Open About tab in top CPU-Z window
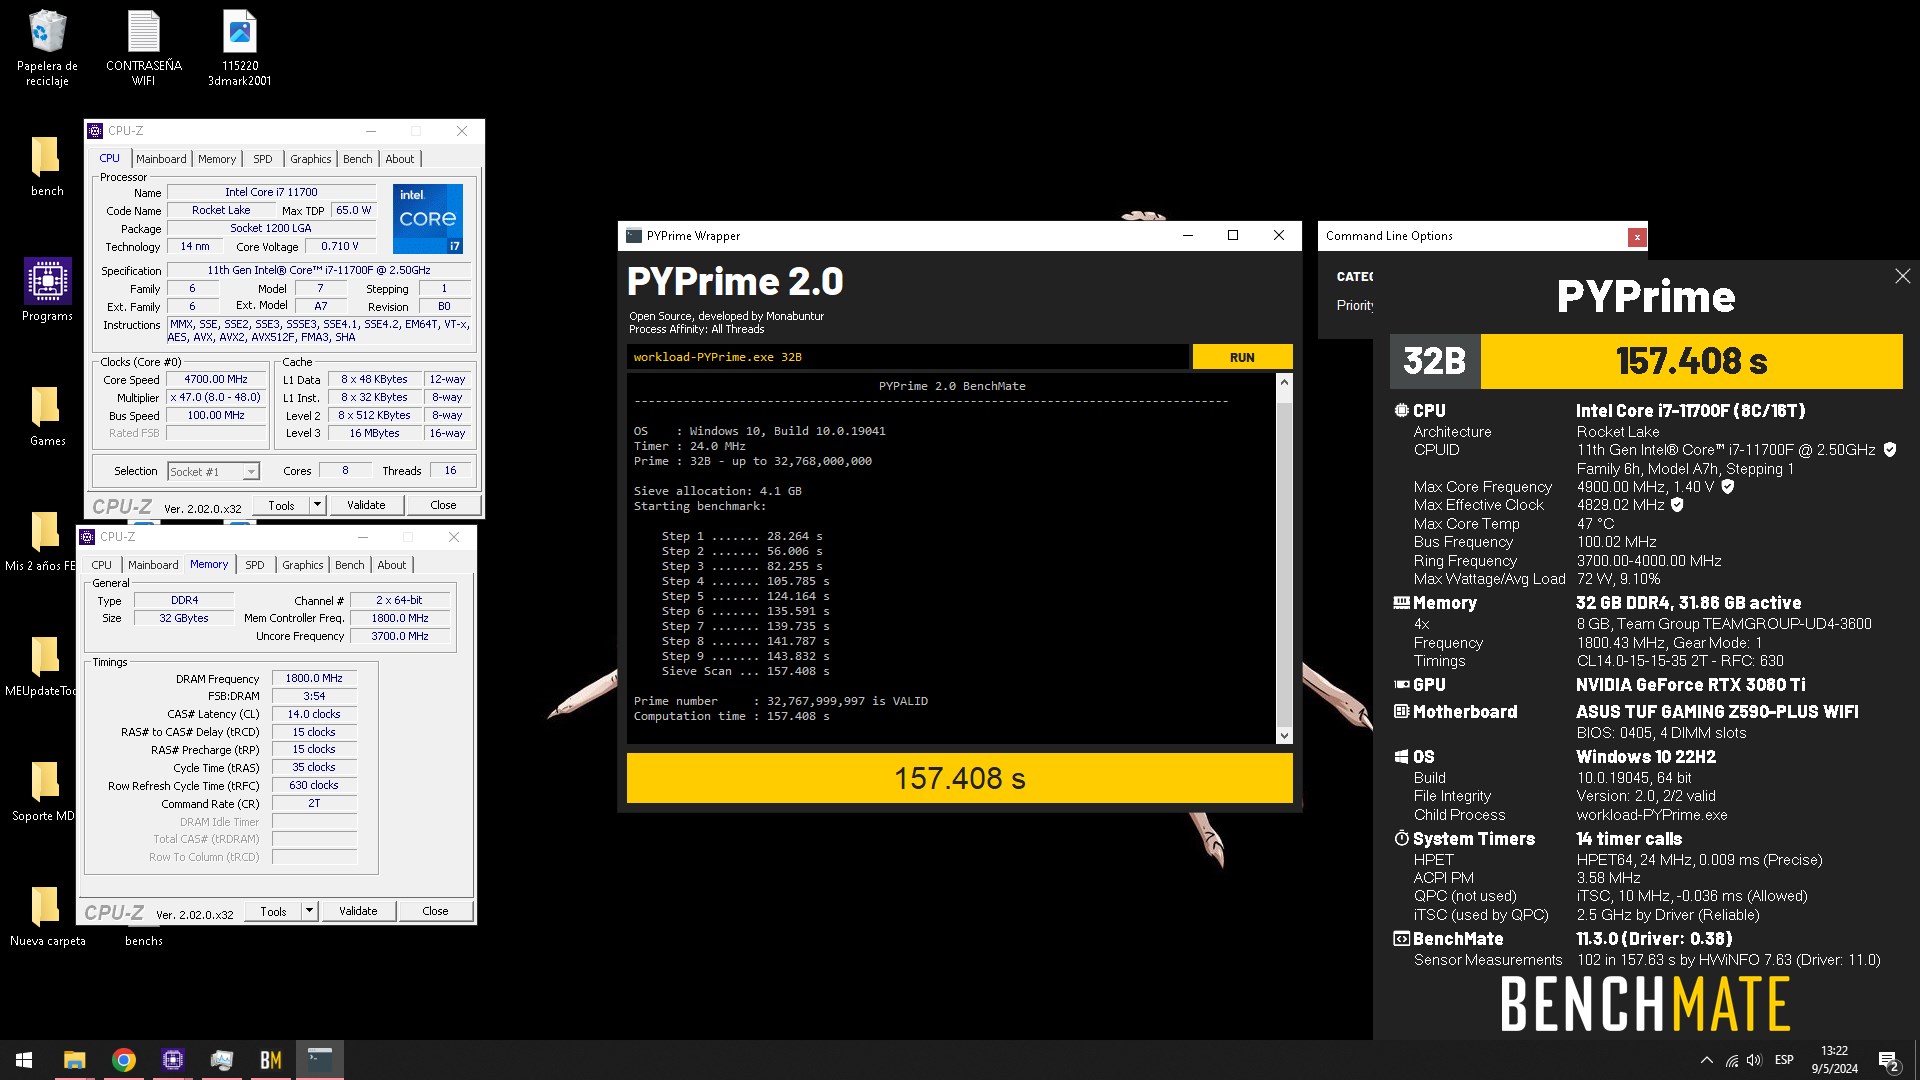Viewport: 1920px width, 1080px height. (400, 159)
